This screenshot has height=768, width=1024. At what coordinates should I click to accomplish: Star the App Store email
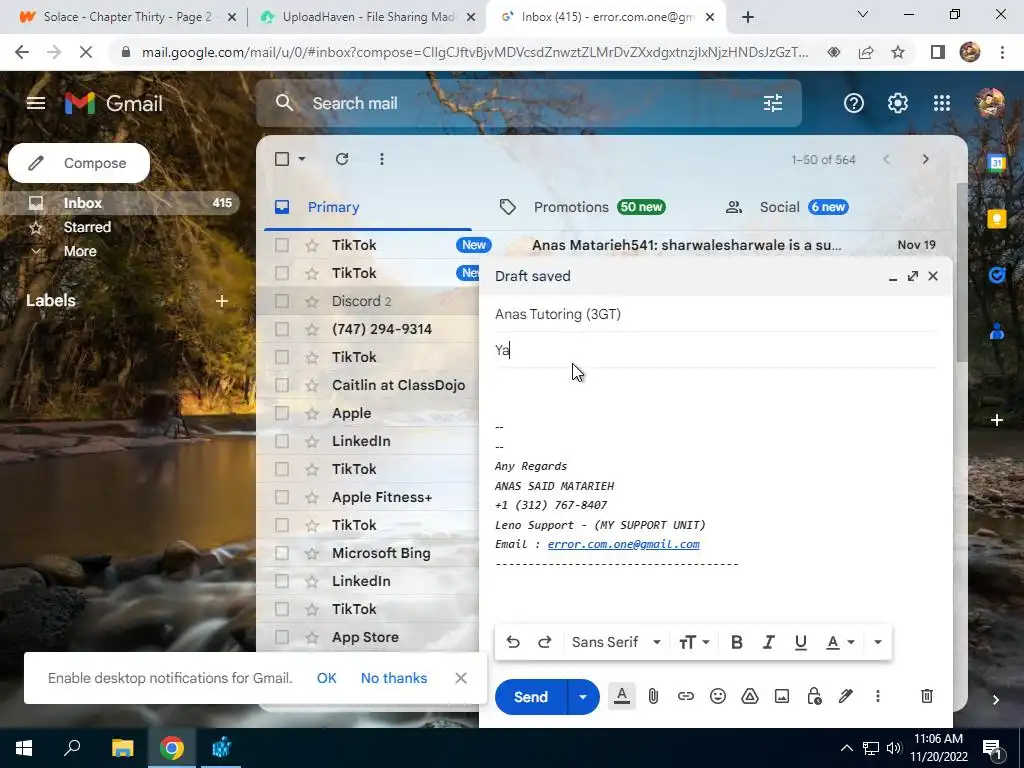pyautogui.click(x=312, y=637)
